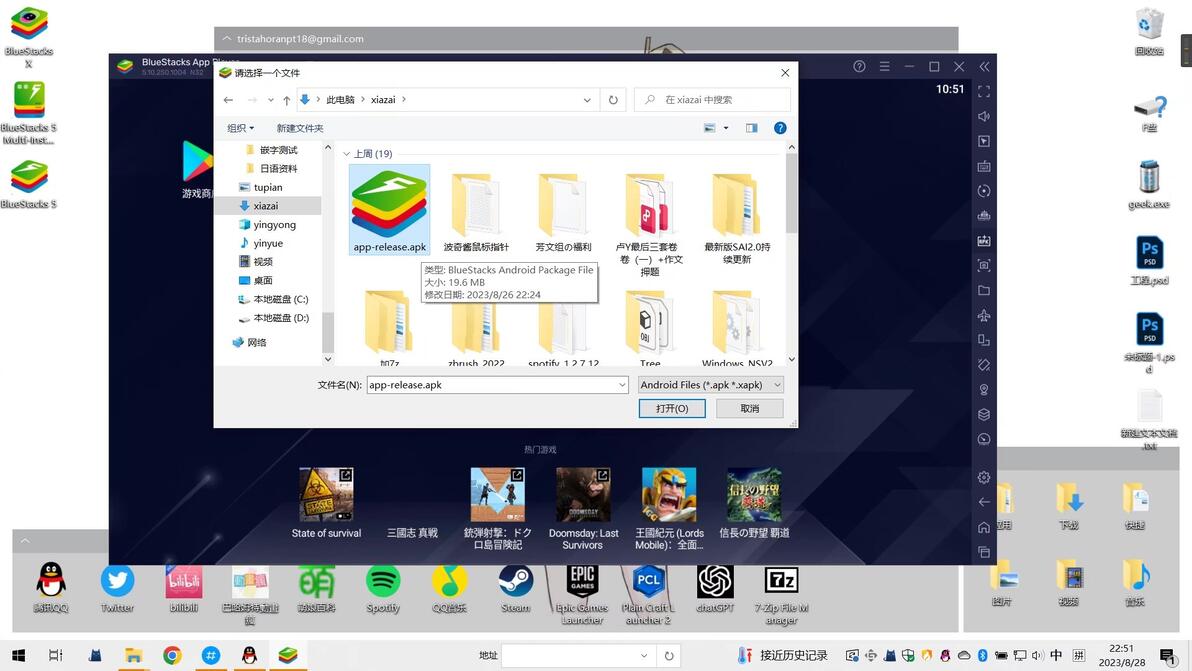Open State of survival game

click(326, 503)
